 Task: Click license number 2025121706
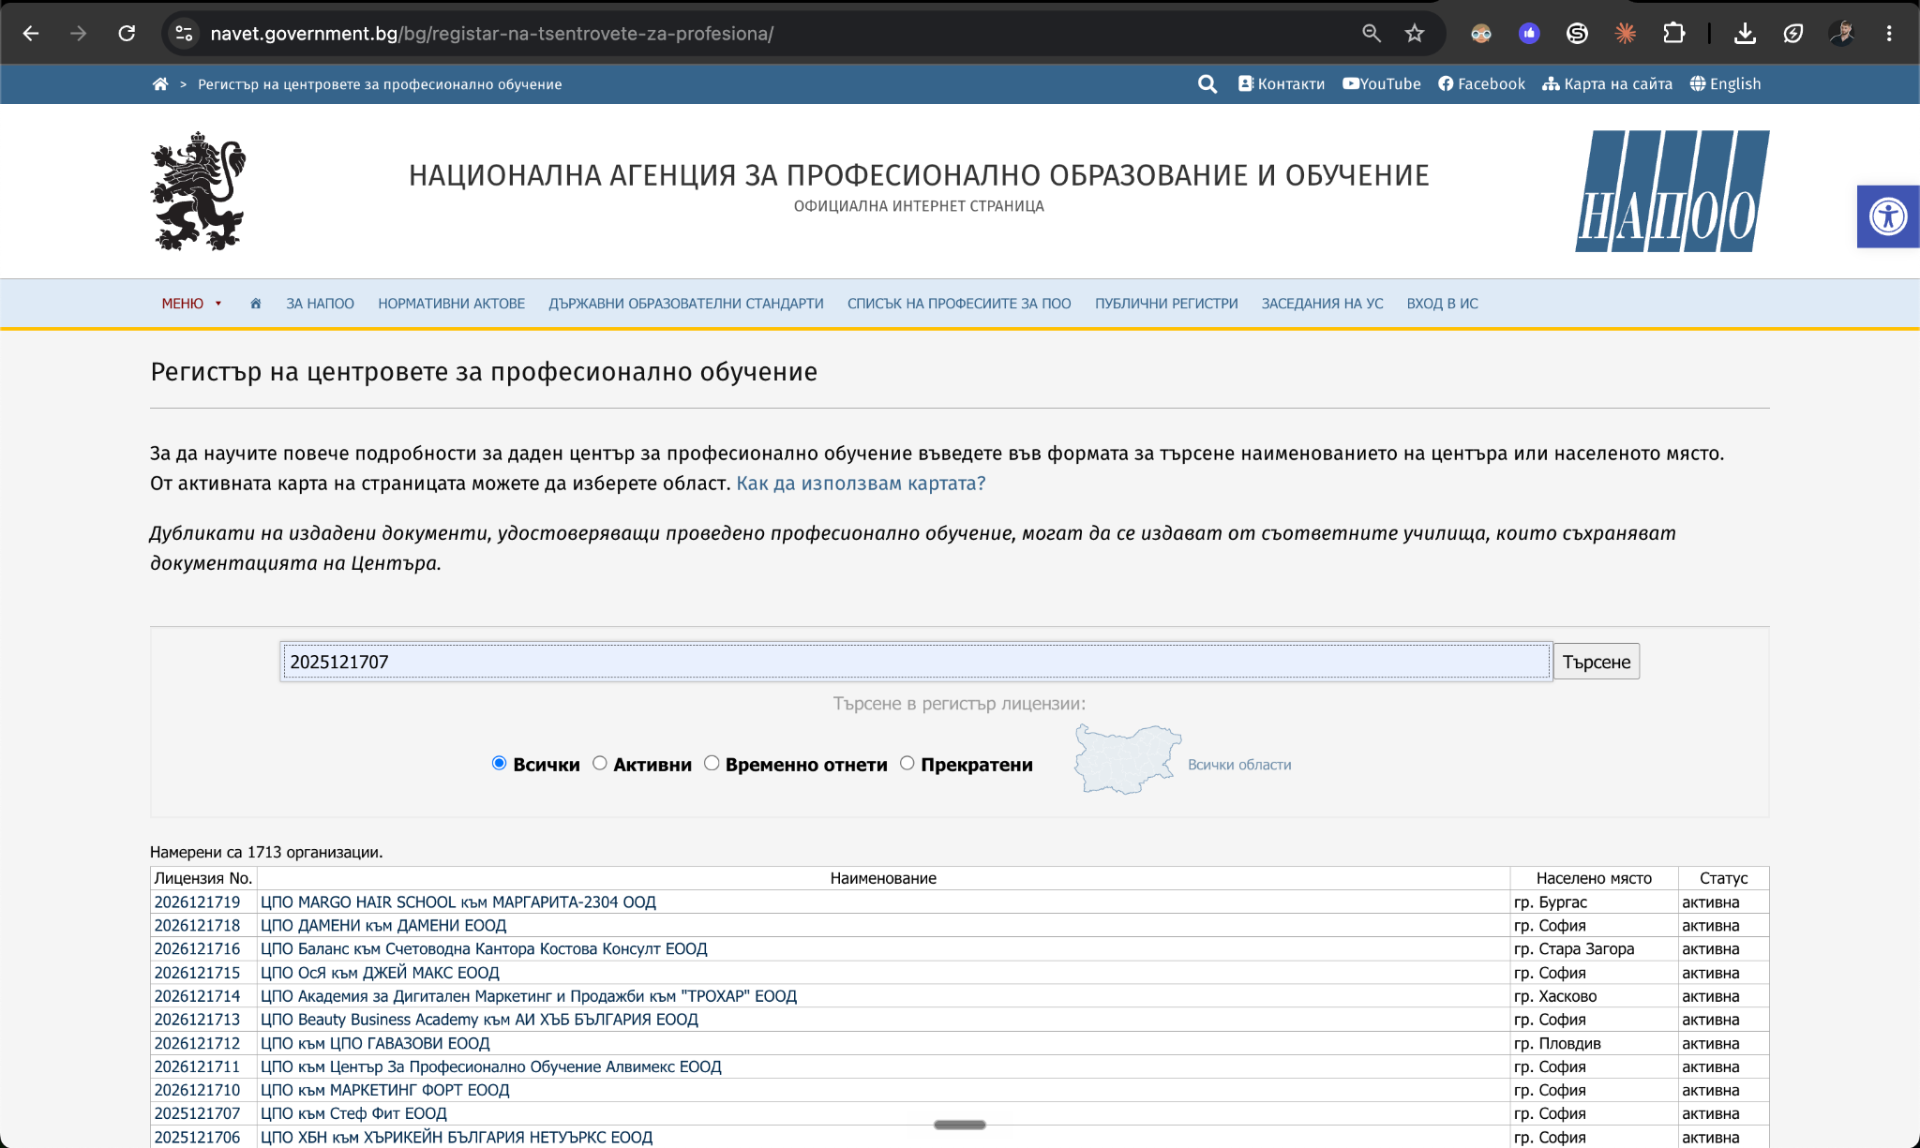point(197,1138)
